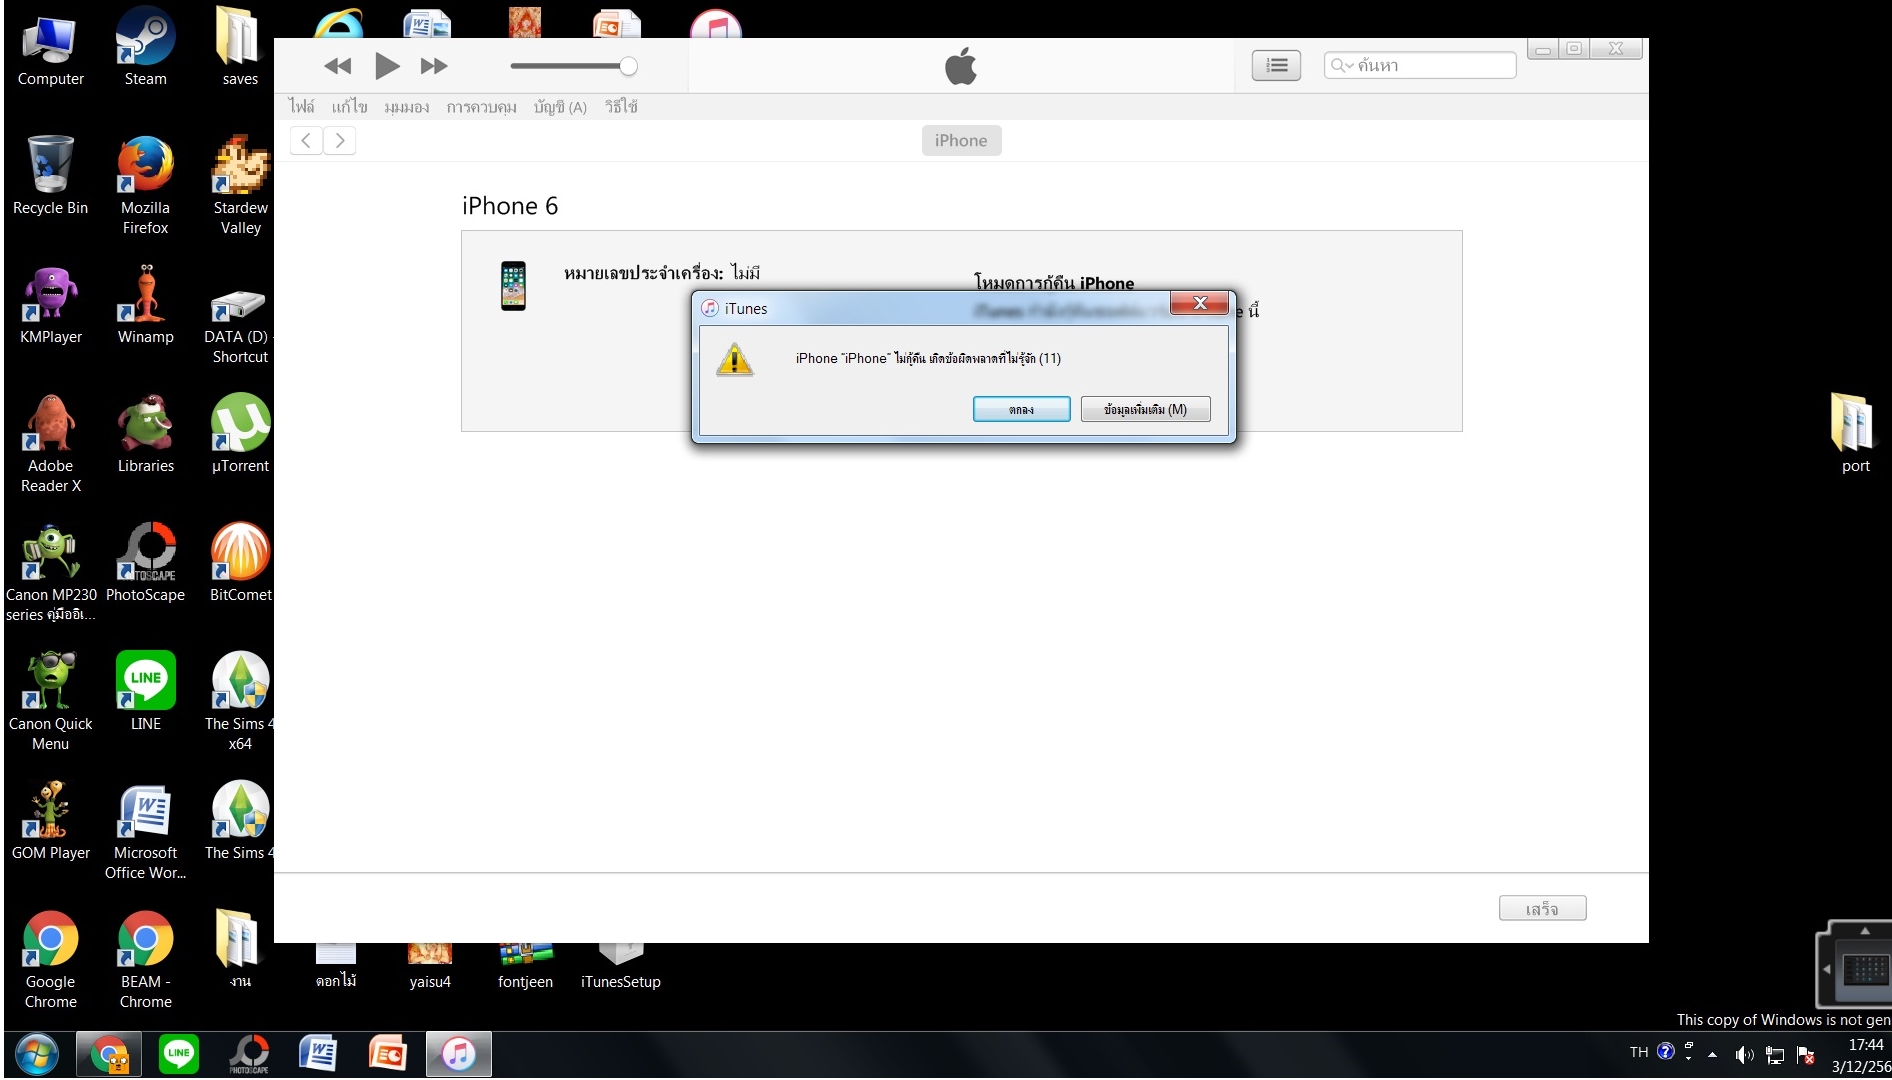The height and width of the screenshot is (1080, 1892).
Task: Show hidden system tray icons
Action: pyautogui.click(x=1712, y=1054)
